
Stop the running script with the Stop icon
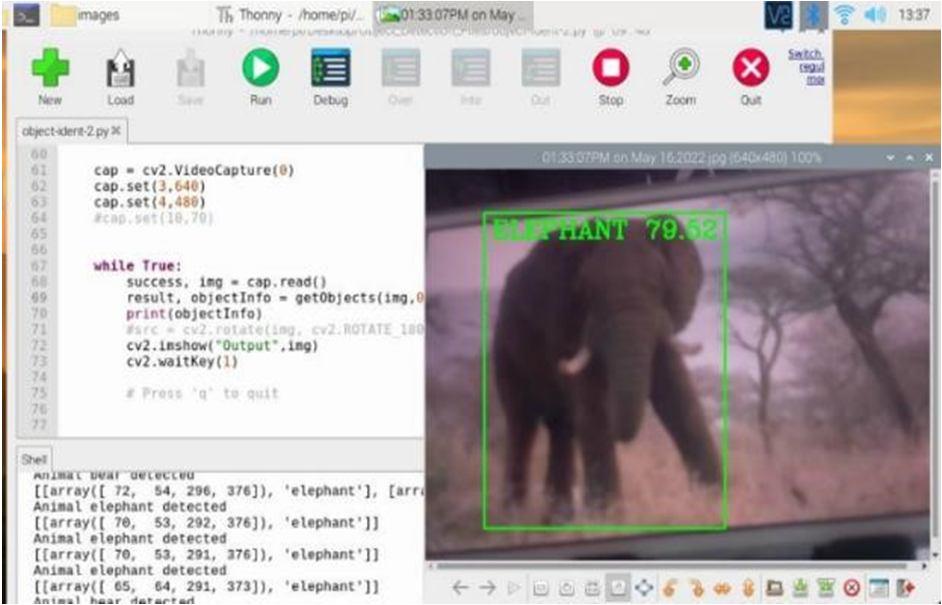pos(610,67)
